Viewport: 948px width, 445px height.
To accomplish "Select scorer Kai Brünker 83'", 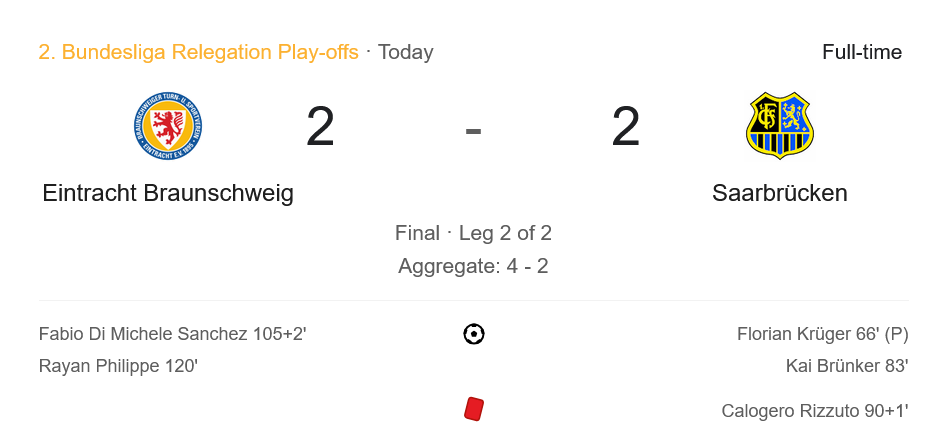I will (x=847, y=366).
